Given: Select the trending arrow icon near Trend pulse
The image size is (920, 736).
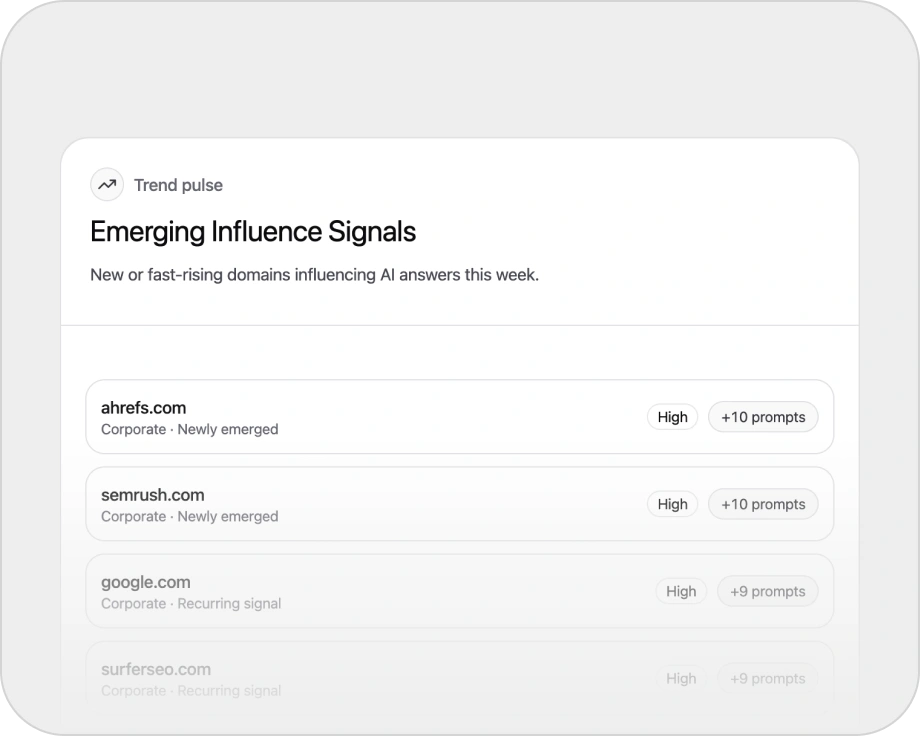Looking at the screenshot, I should click(107, 185).
